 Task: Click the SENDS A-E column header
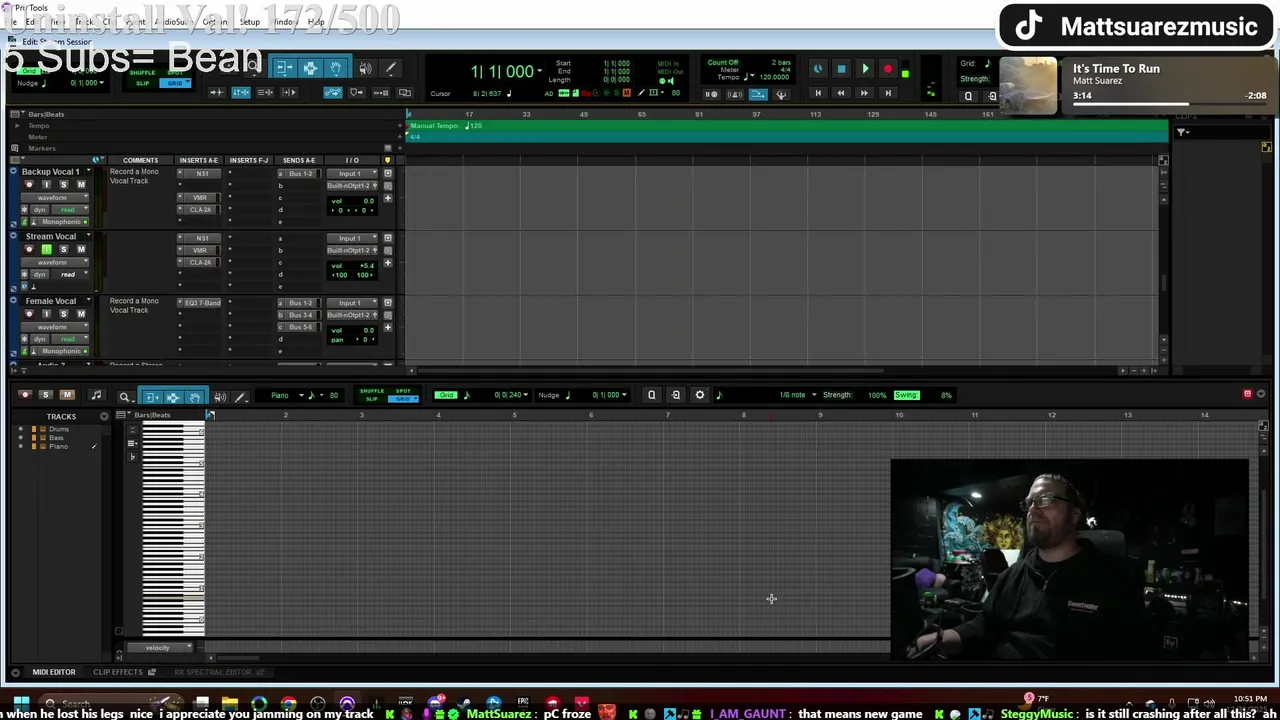coord(299,160)
